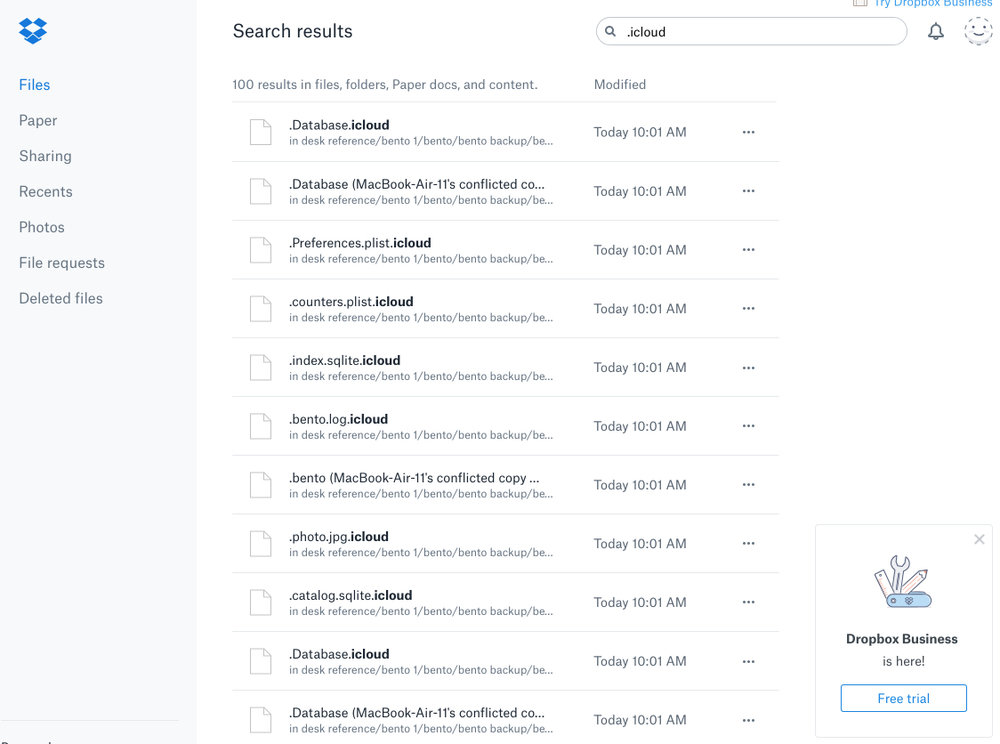Open more options for .counters.plist.icloud
Screen dimensions: 1000x744
point(748,309)
